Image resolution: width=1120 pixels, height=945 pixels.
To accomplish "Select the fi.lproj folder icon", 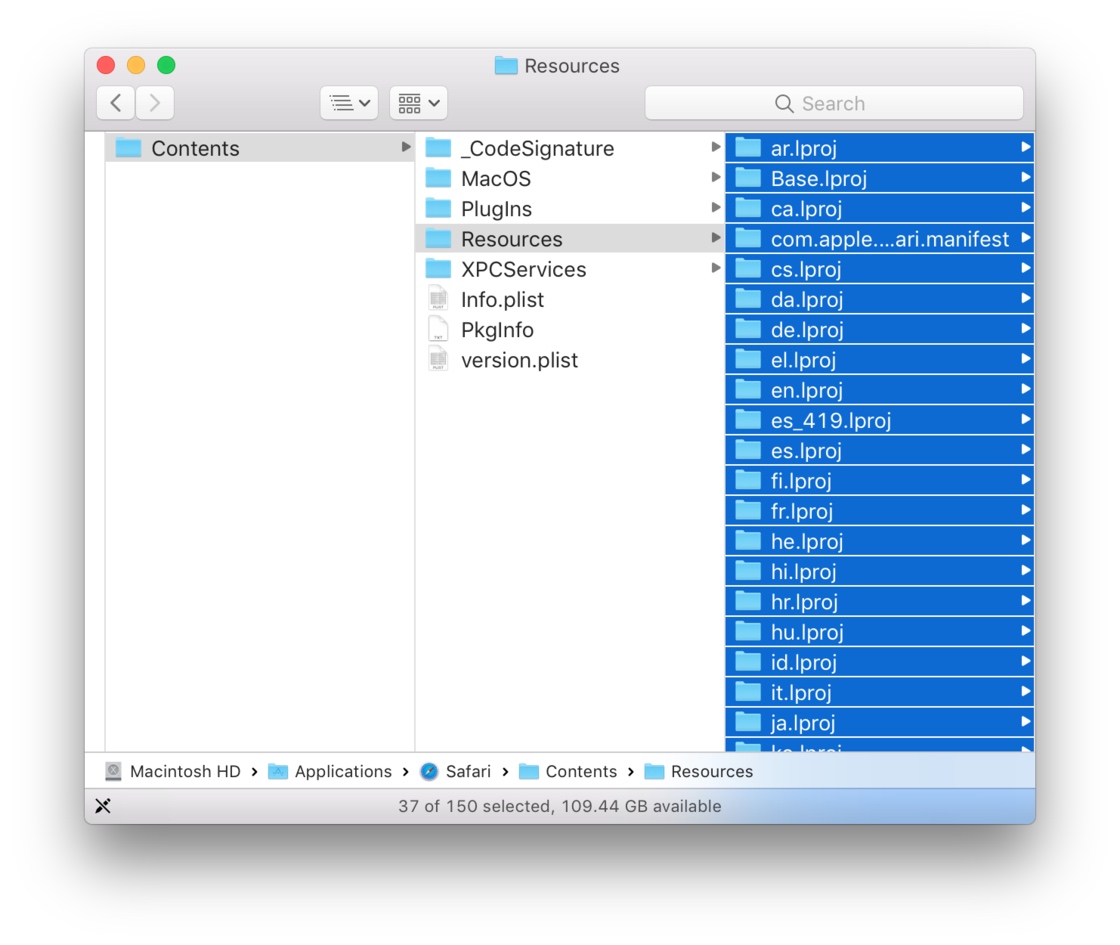I will [x=748, y=481].
